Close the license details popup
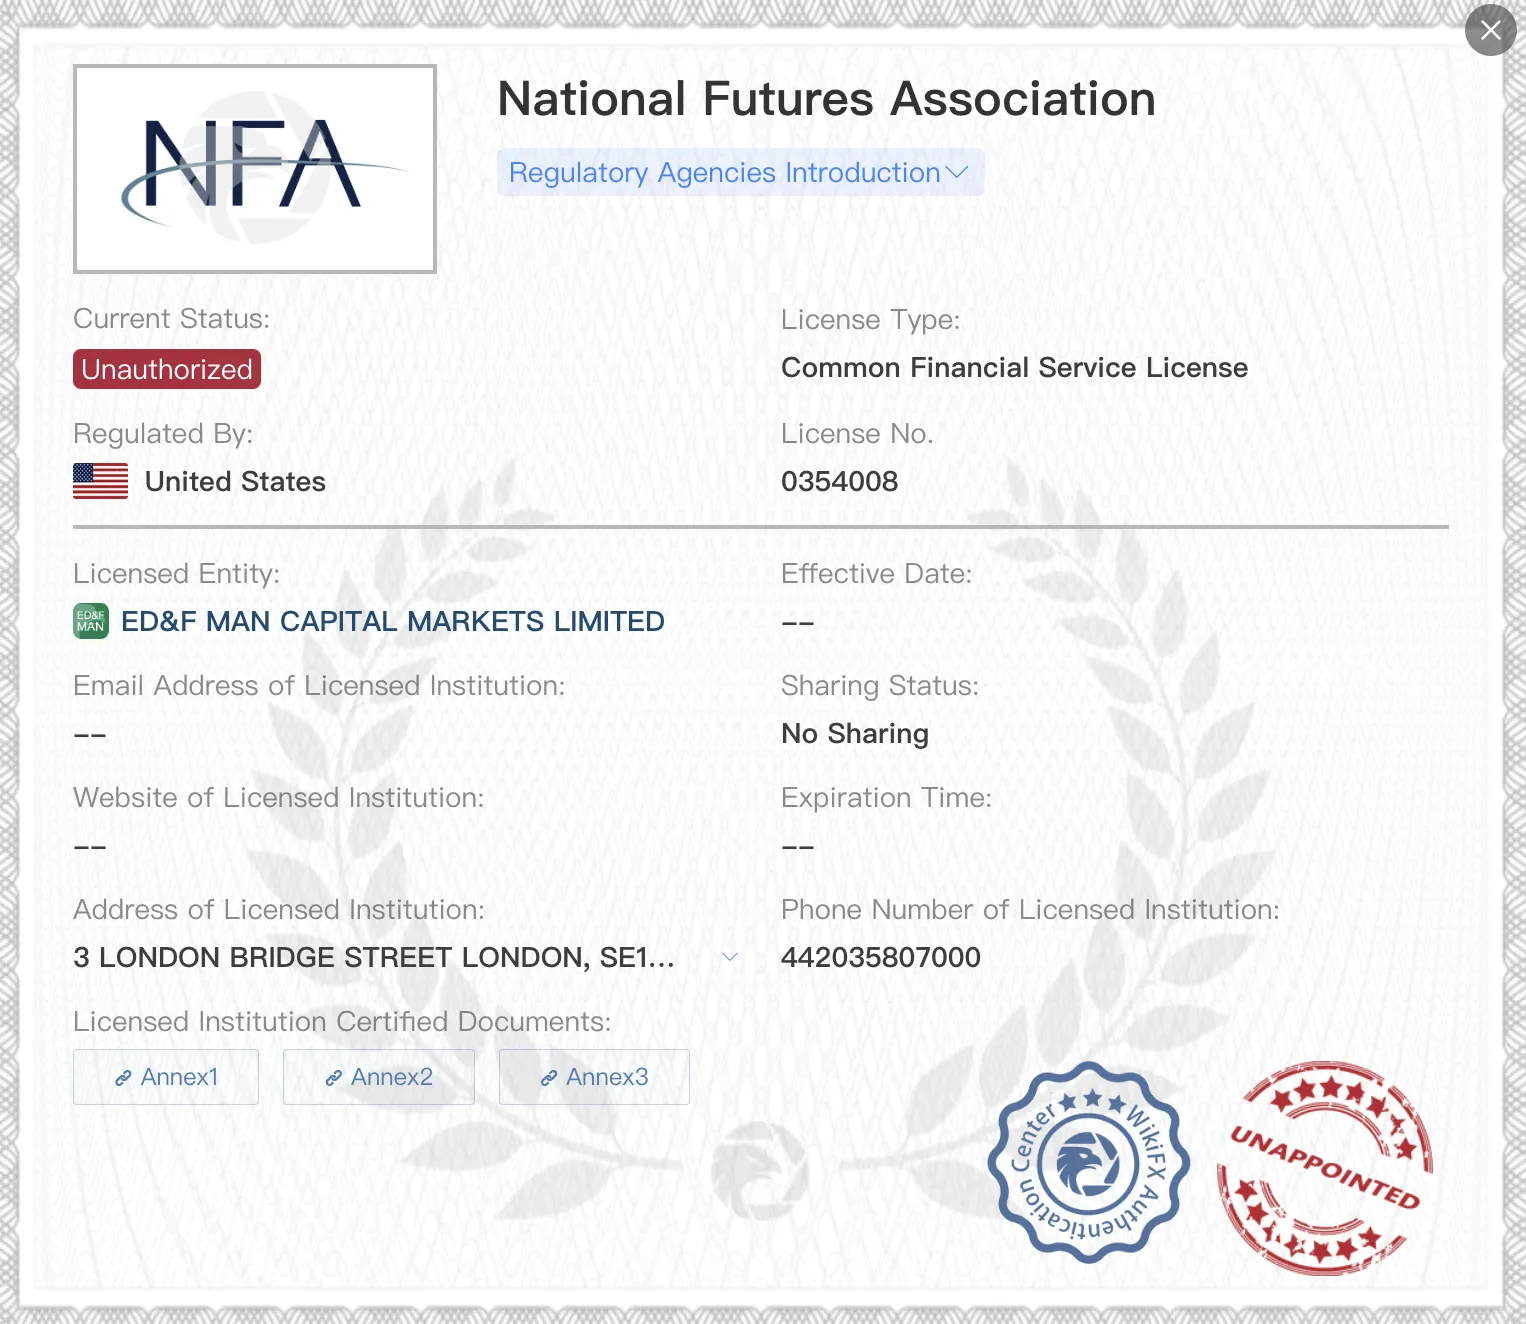The image size is (1526, 1324). (x=1490, y=30)
